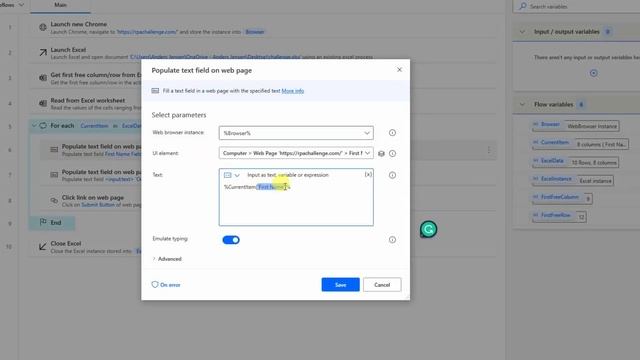The image size is (640, 360).
Task: Click the Close Excel arrow icon
Action: [x=42, y=247]
